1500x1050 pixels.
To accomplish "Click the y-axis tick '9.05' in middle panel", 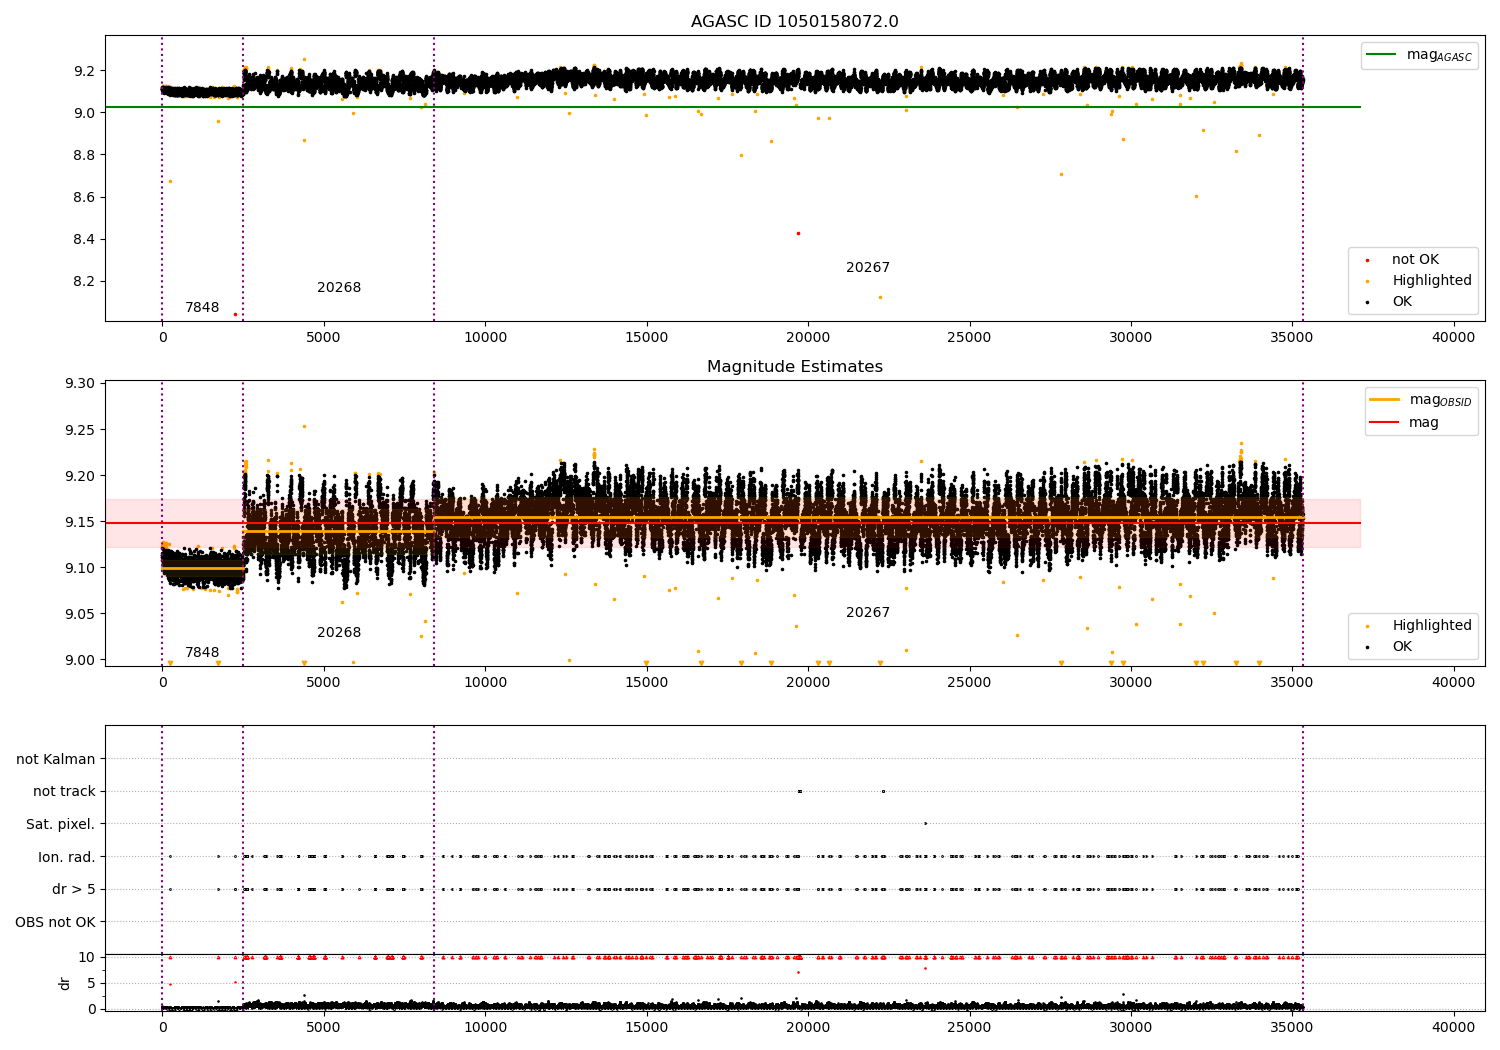I will (x=80, y=614).
